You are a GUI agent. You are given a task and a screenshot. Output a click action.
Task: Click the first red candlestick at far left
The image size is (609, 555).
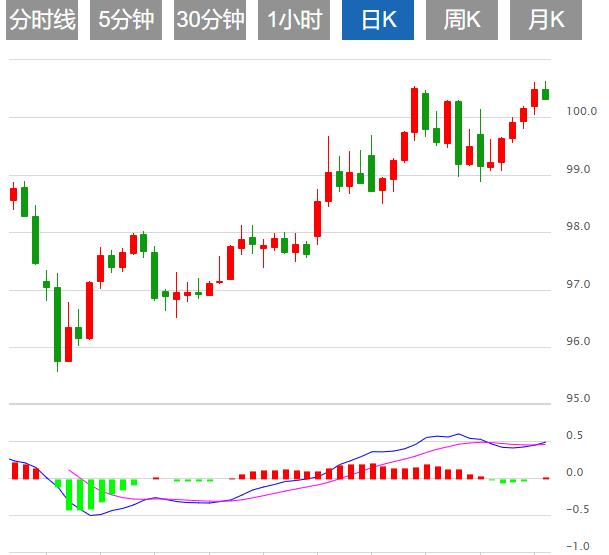[x=14, y=194]
